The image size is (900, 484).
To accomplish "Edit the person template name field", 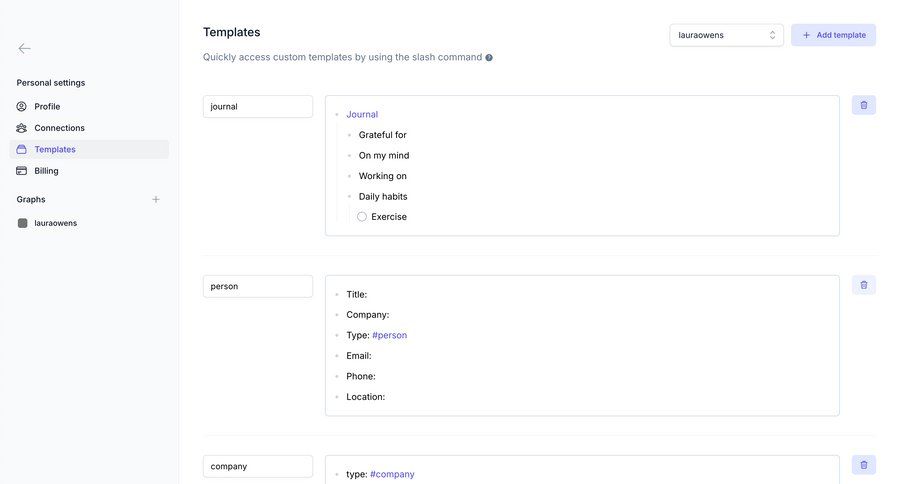I will (x=258, y=286).
